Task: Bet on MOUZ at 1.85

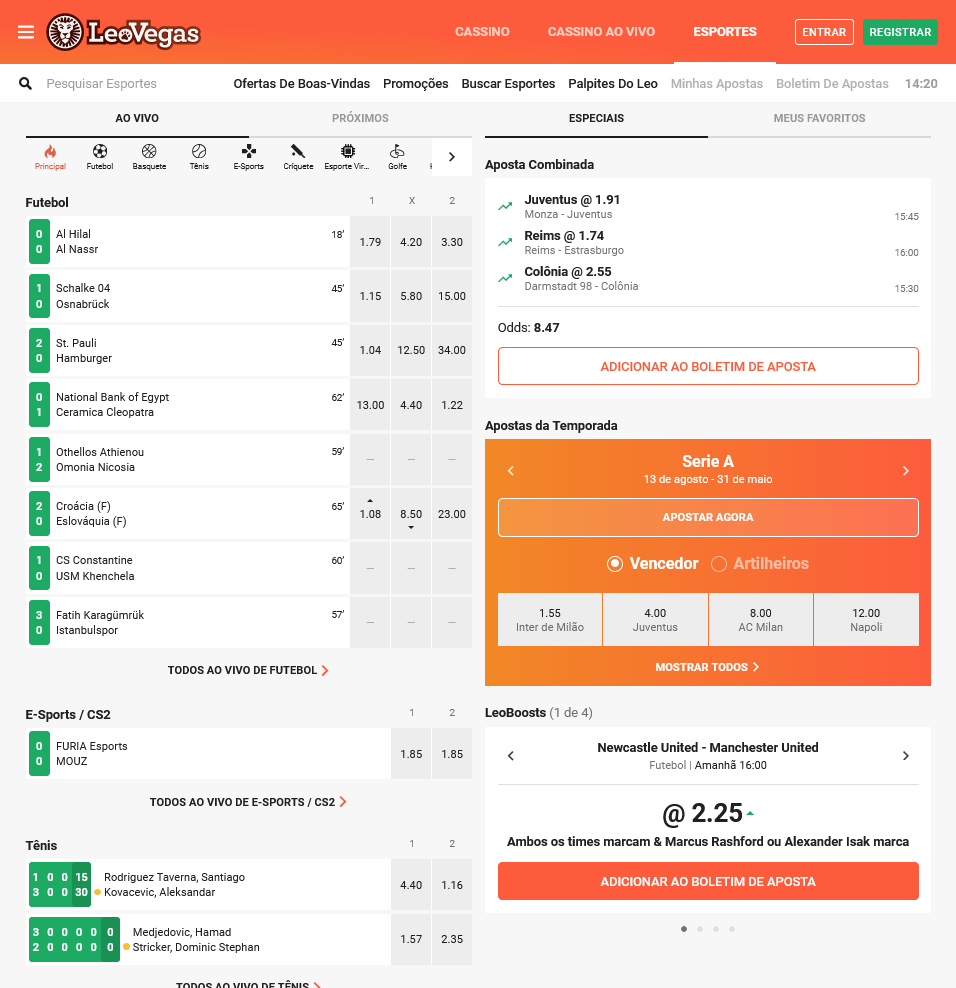Action: [452, 754]
